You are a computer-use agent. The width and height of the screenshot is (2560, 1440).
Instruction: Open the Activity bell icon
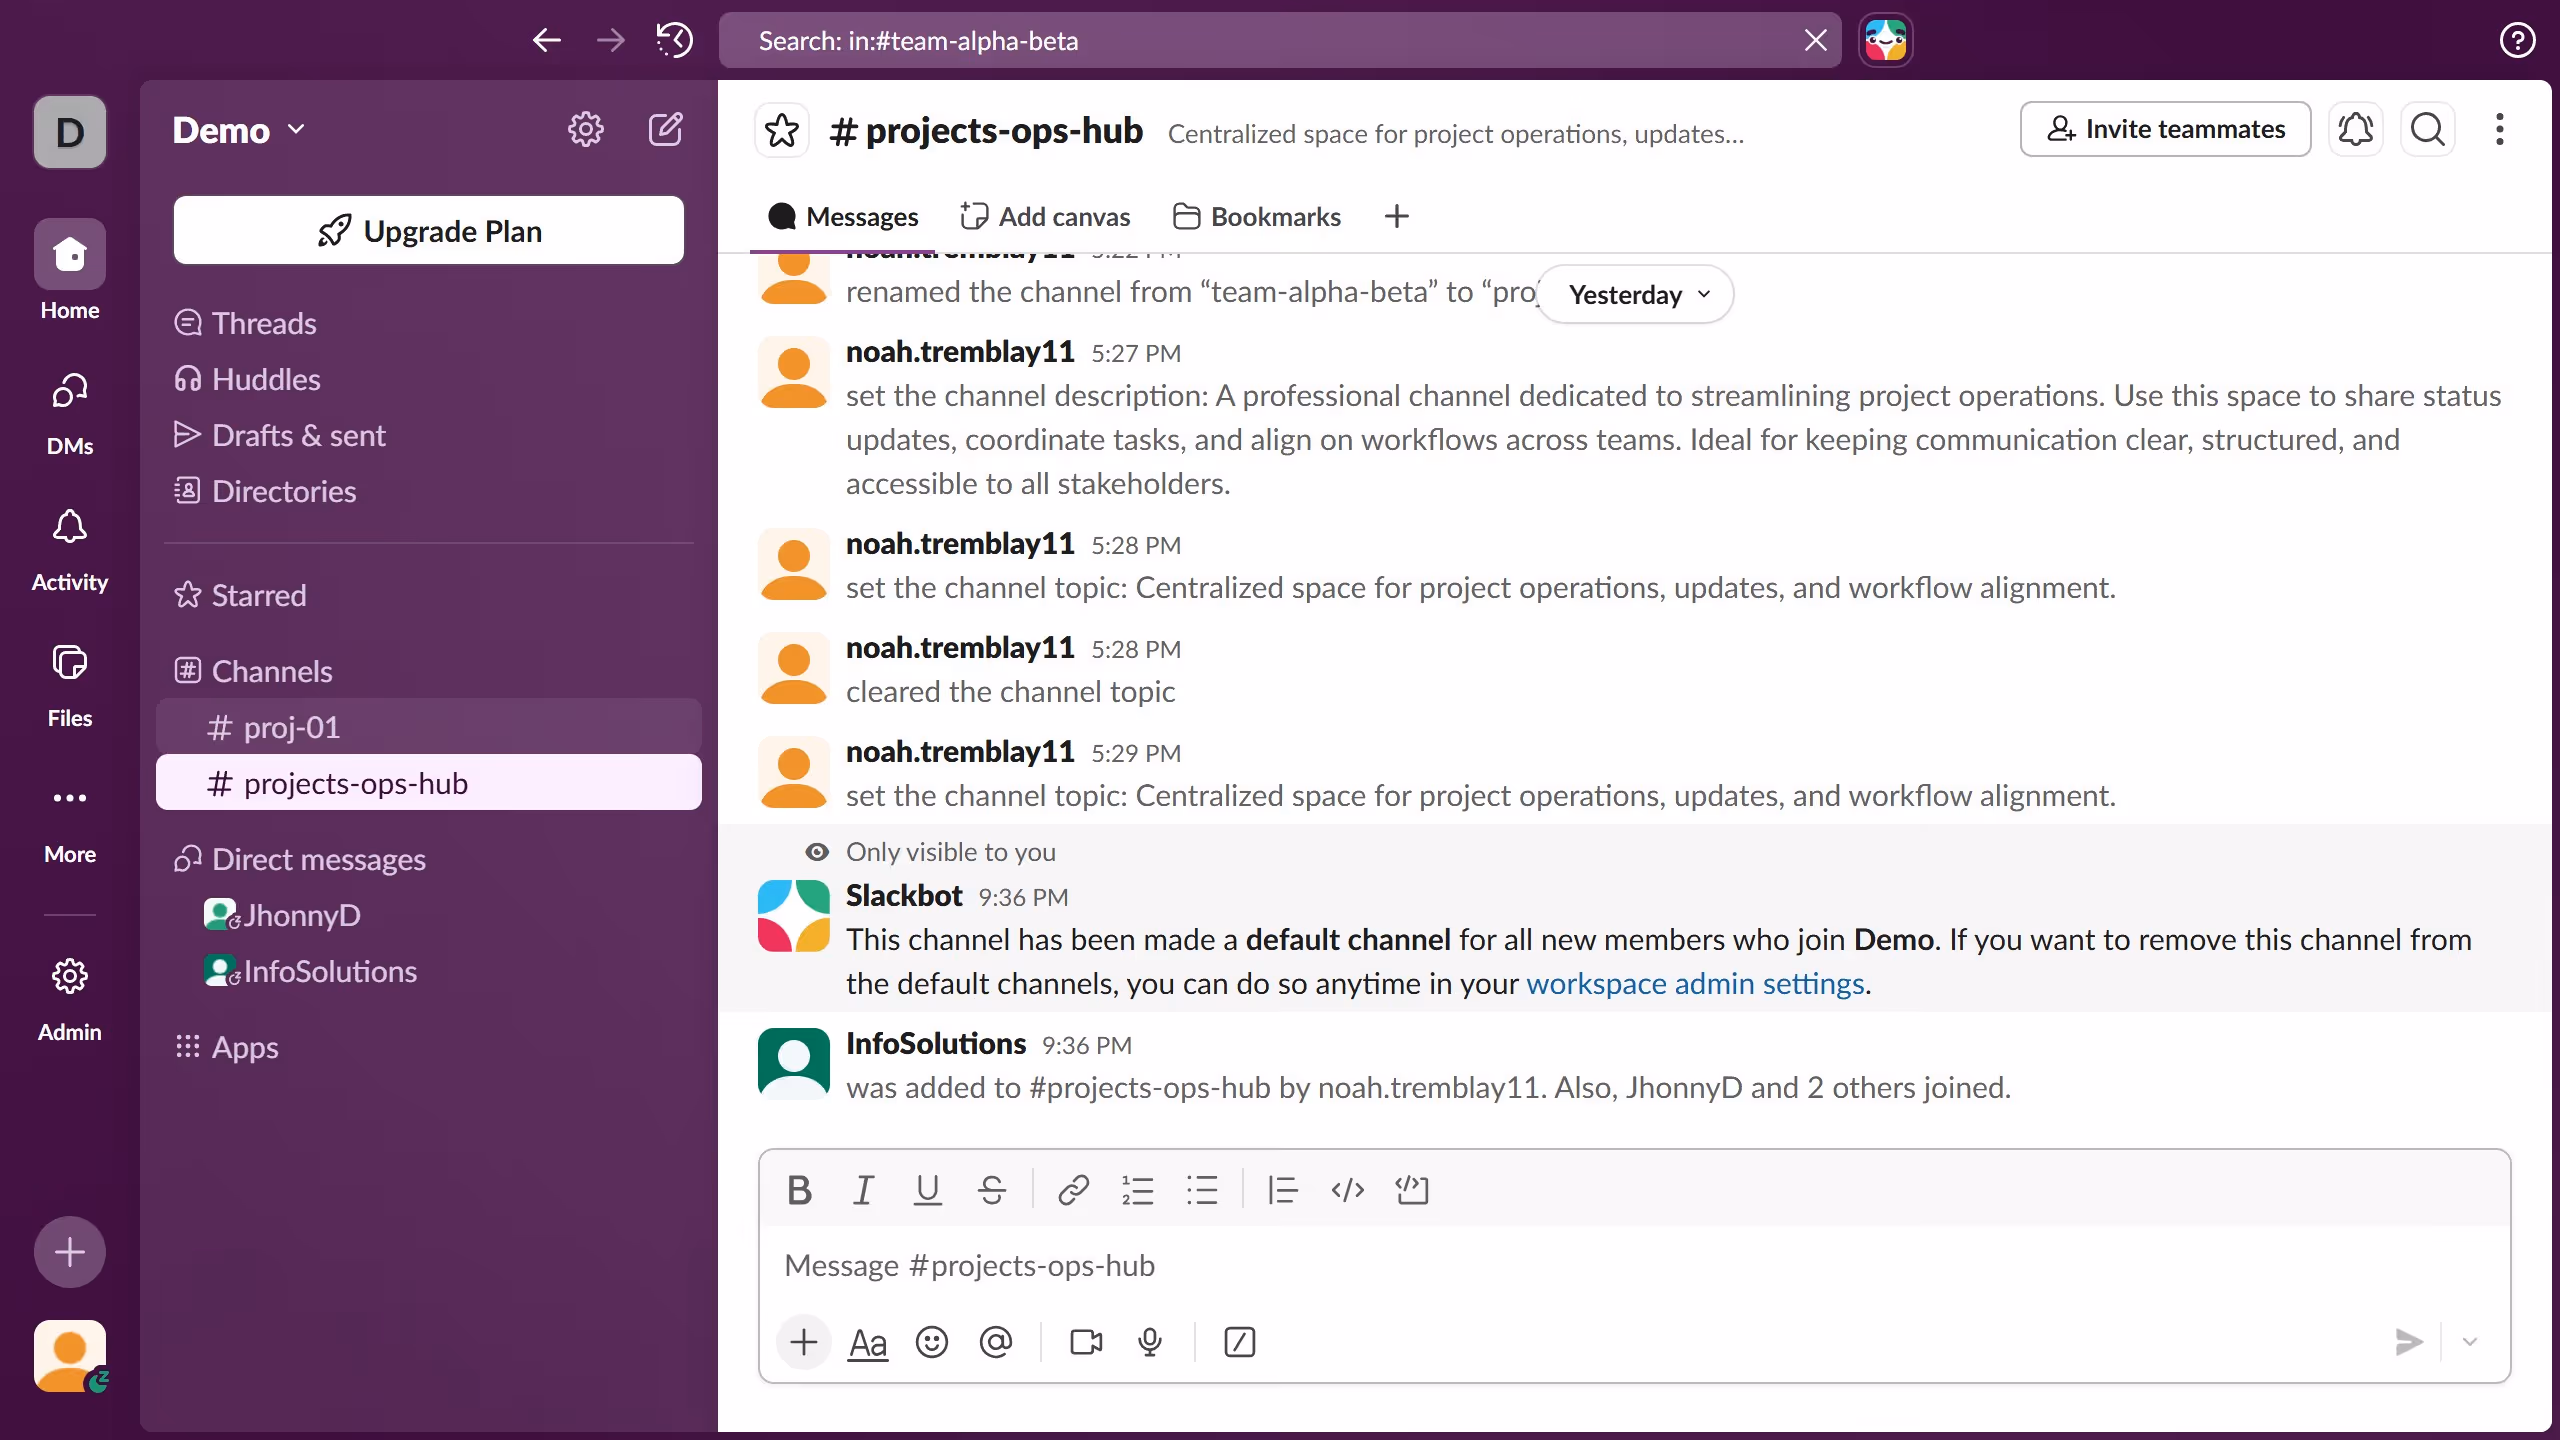(70, 549)
